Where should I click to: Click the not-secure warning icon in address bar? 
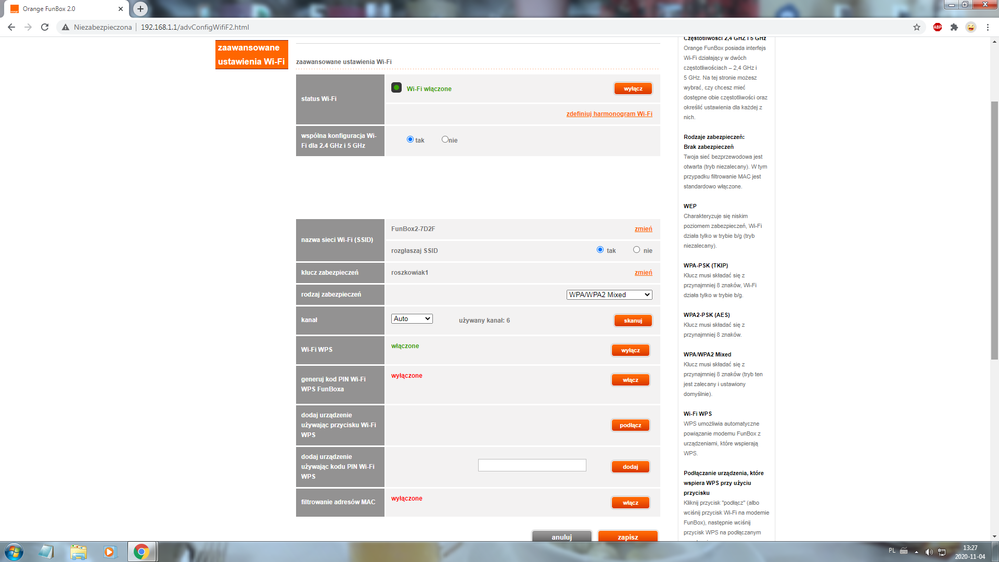[x=66, y=27]
